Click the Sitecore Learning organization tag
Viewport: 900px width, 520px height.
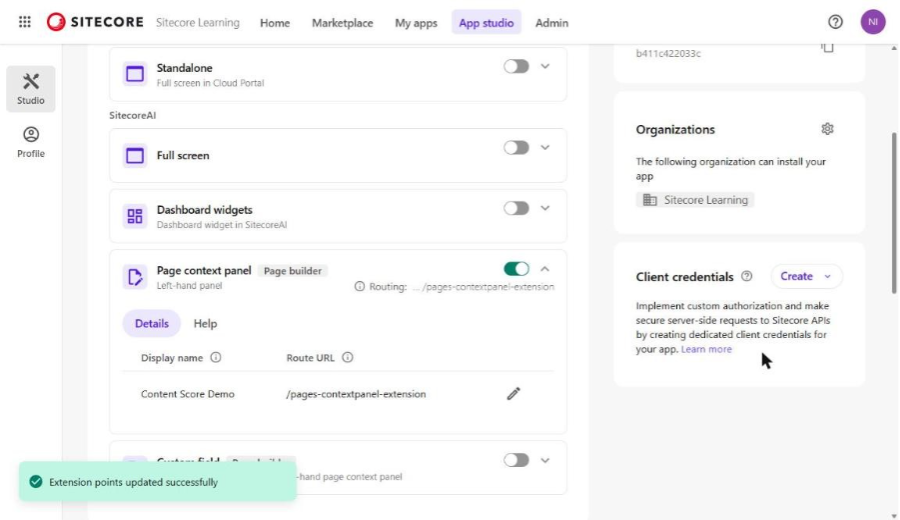(695, 200)
